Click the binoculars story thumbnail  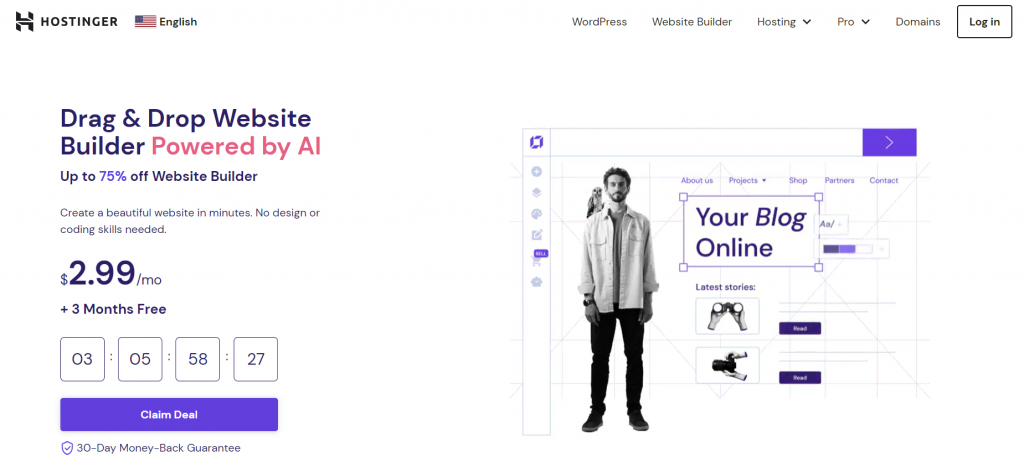(x=727, y=317)
